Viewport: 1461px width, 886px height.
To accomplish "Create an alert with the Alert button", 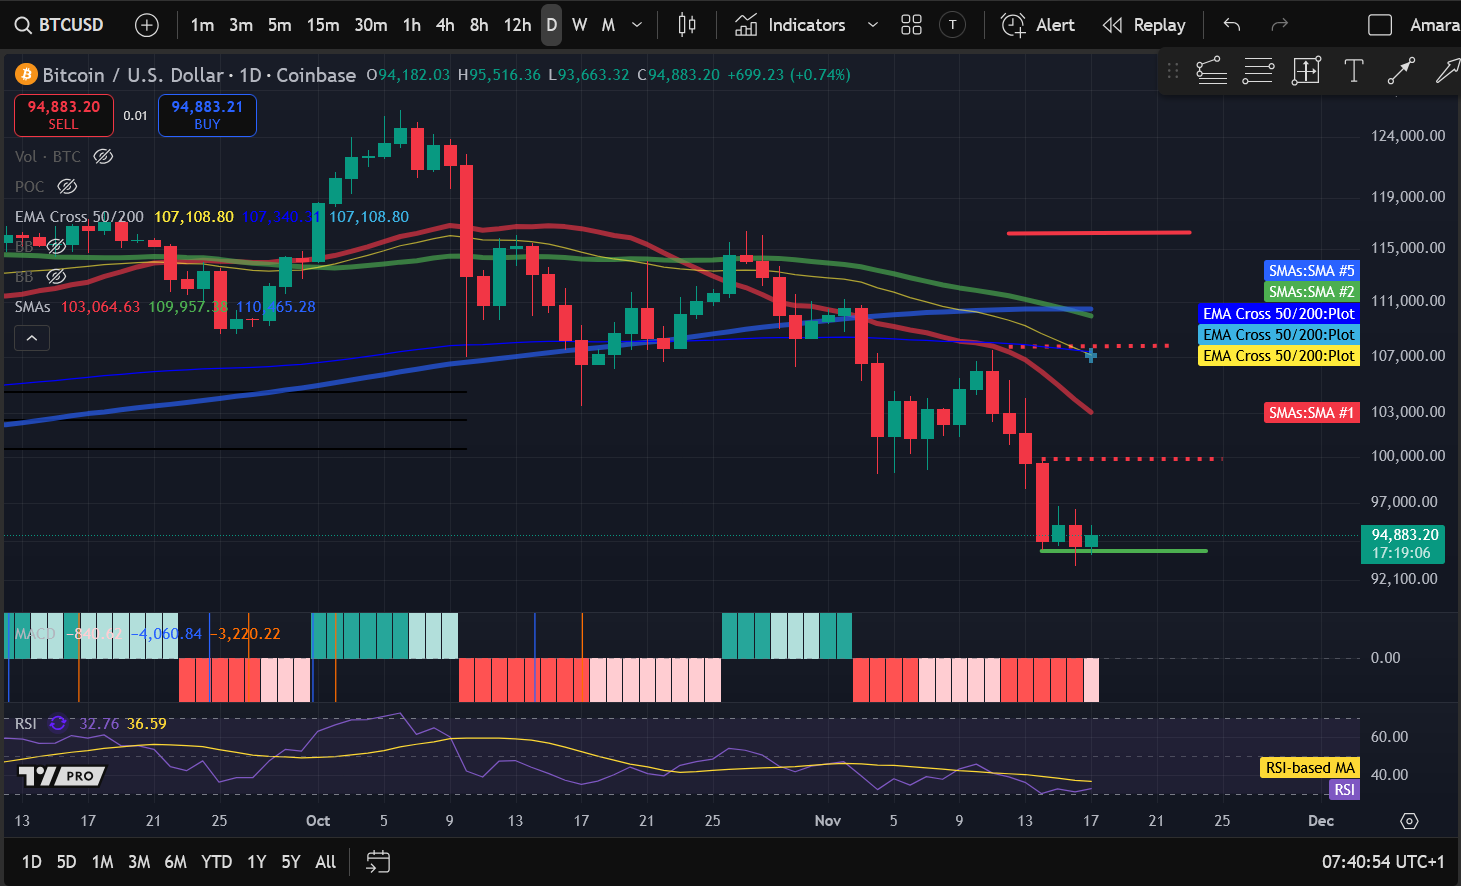I will (x=1038, y=25).
